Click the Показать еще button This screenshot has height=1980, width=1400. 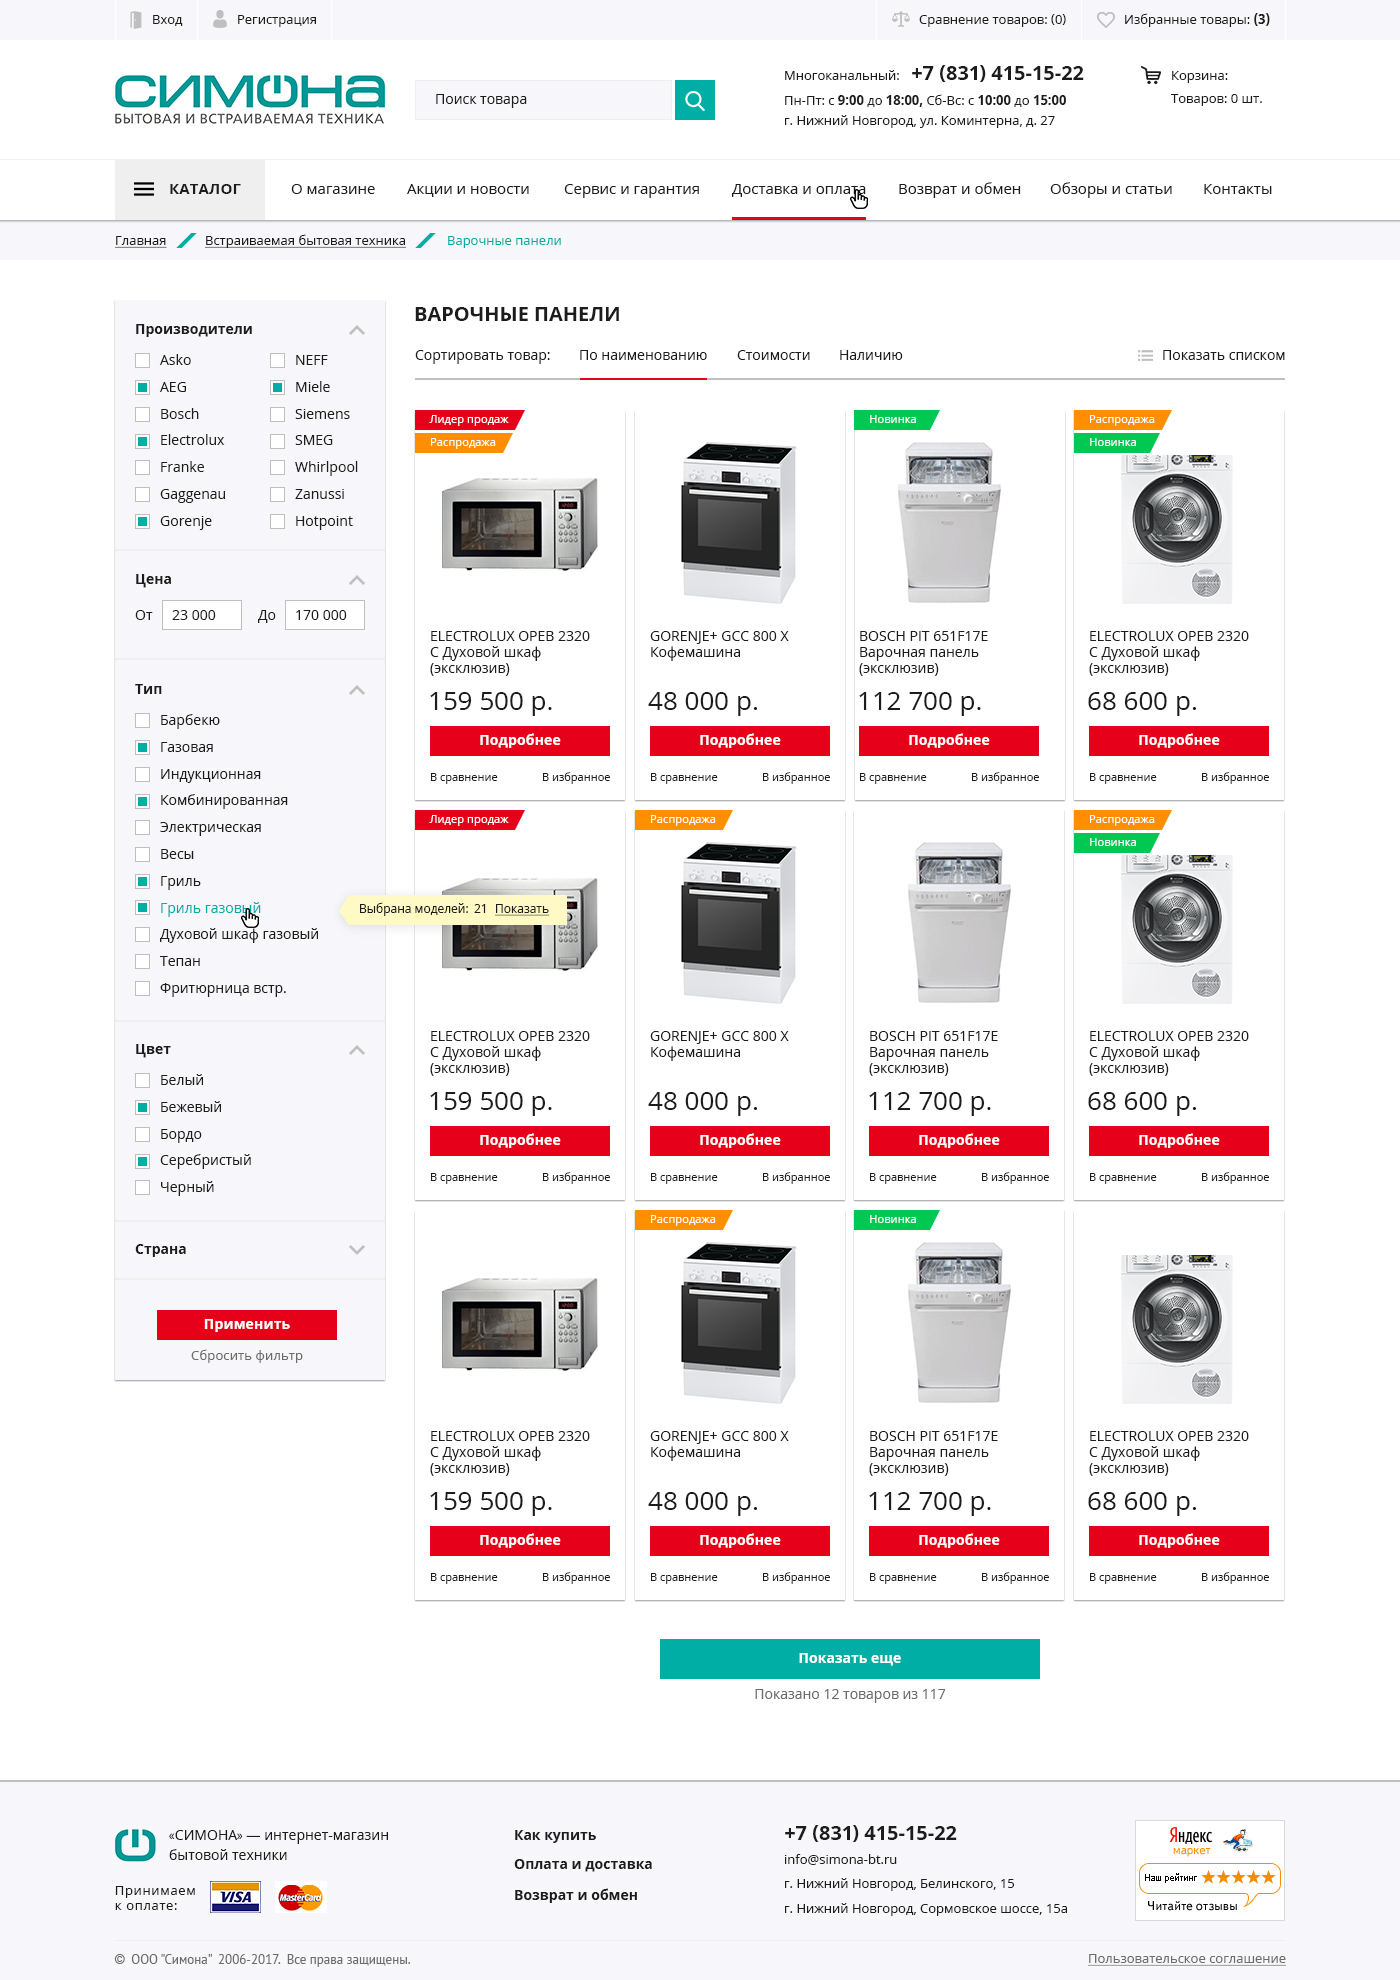coord(850,1658)
